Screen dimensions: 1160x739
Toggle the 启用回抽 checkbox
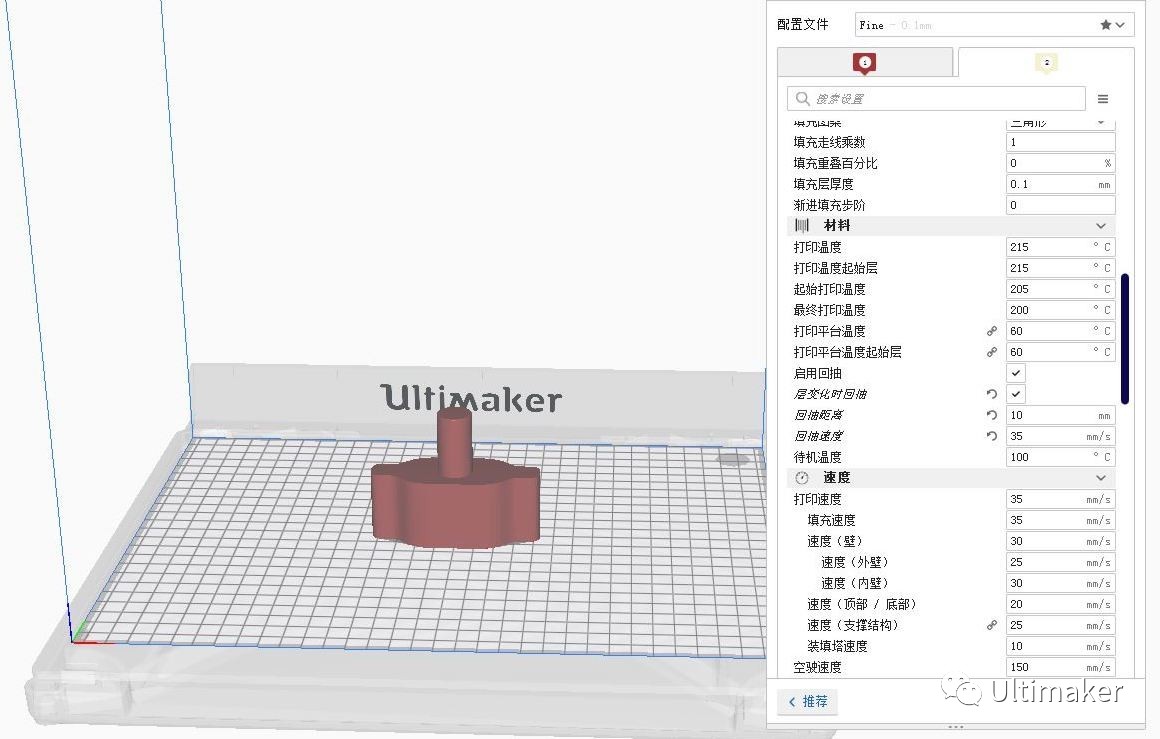(x=1016, y=374)
